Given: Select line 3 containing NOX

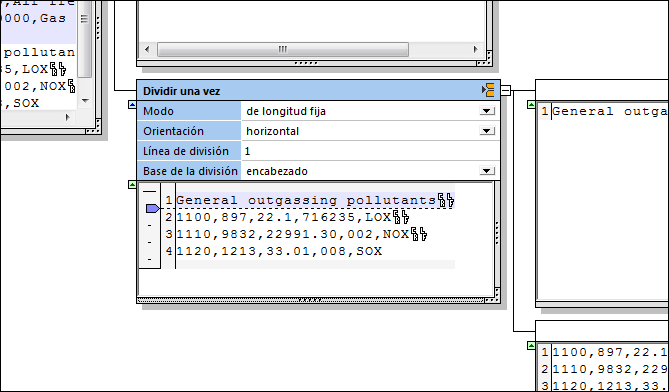Looking at the screenshot, I should [x=301, y=234].
